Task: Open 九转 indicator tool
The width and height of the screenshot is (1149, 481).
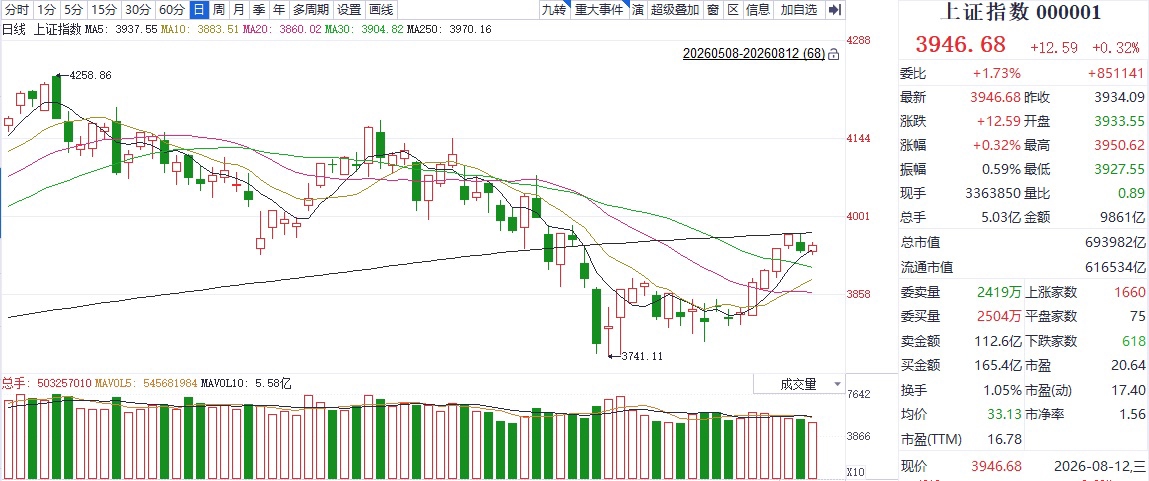Action: pyautogui.click(x=553, y=10)
